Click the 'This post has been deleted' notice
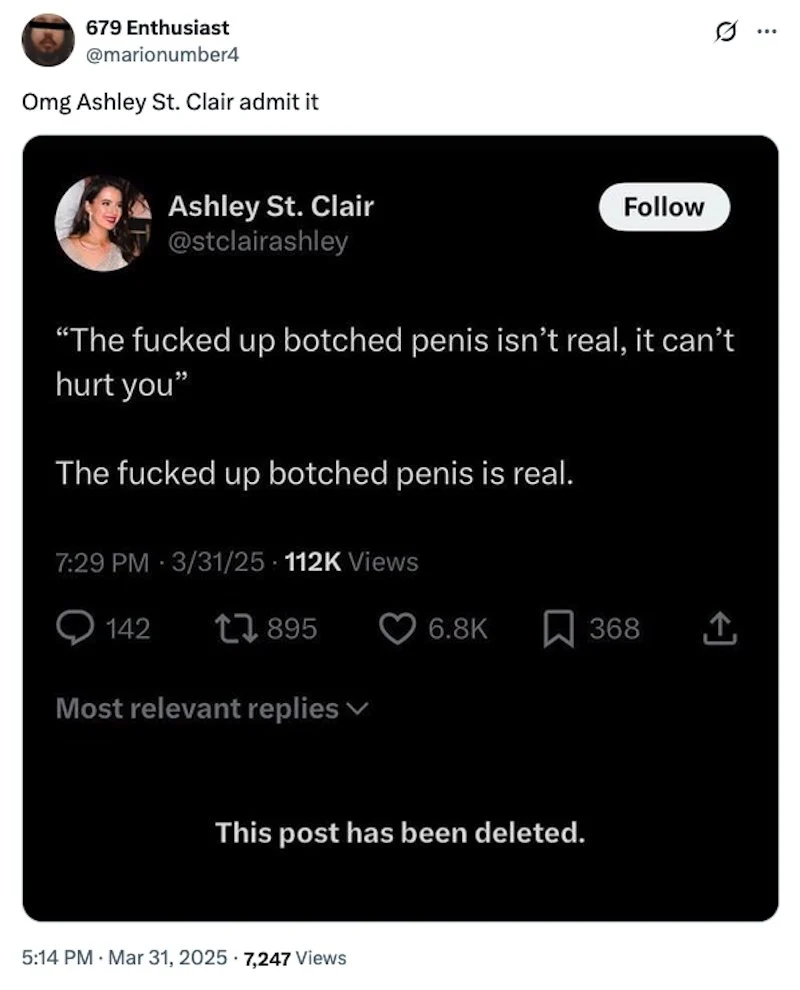Viewport: 800px width, 990px height. [x=400, y=832]
